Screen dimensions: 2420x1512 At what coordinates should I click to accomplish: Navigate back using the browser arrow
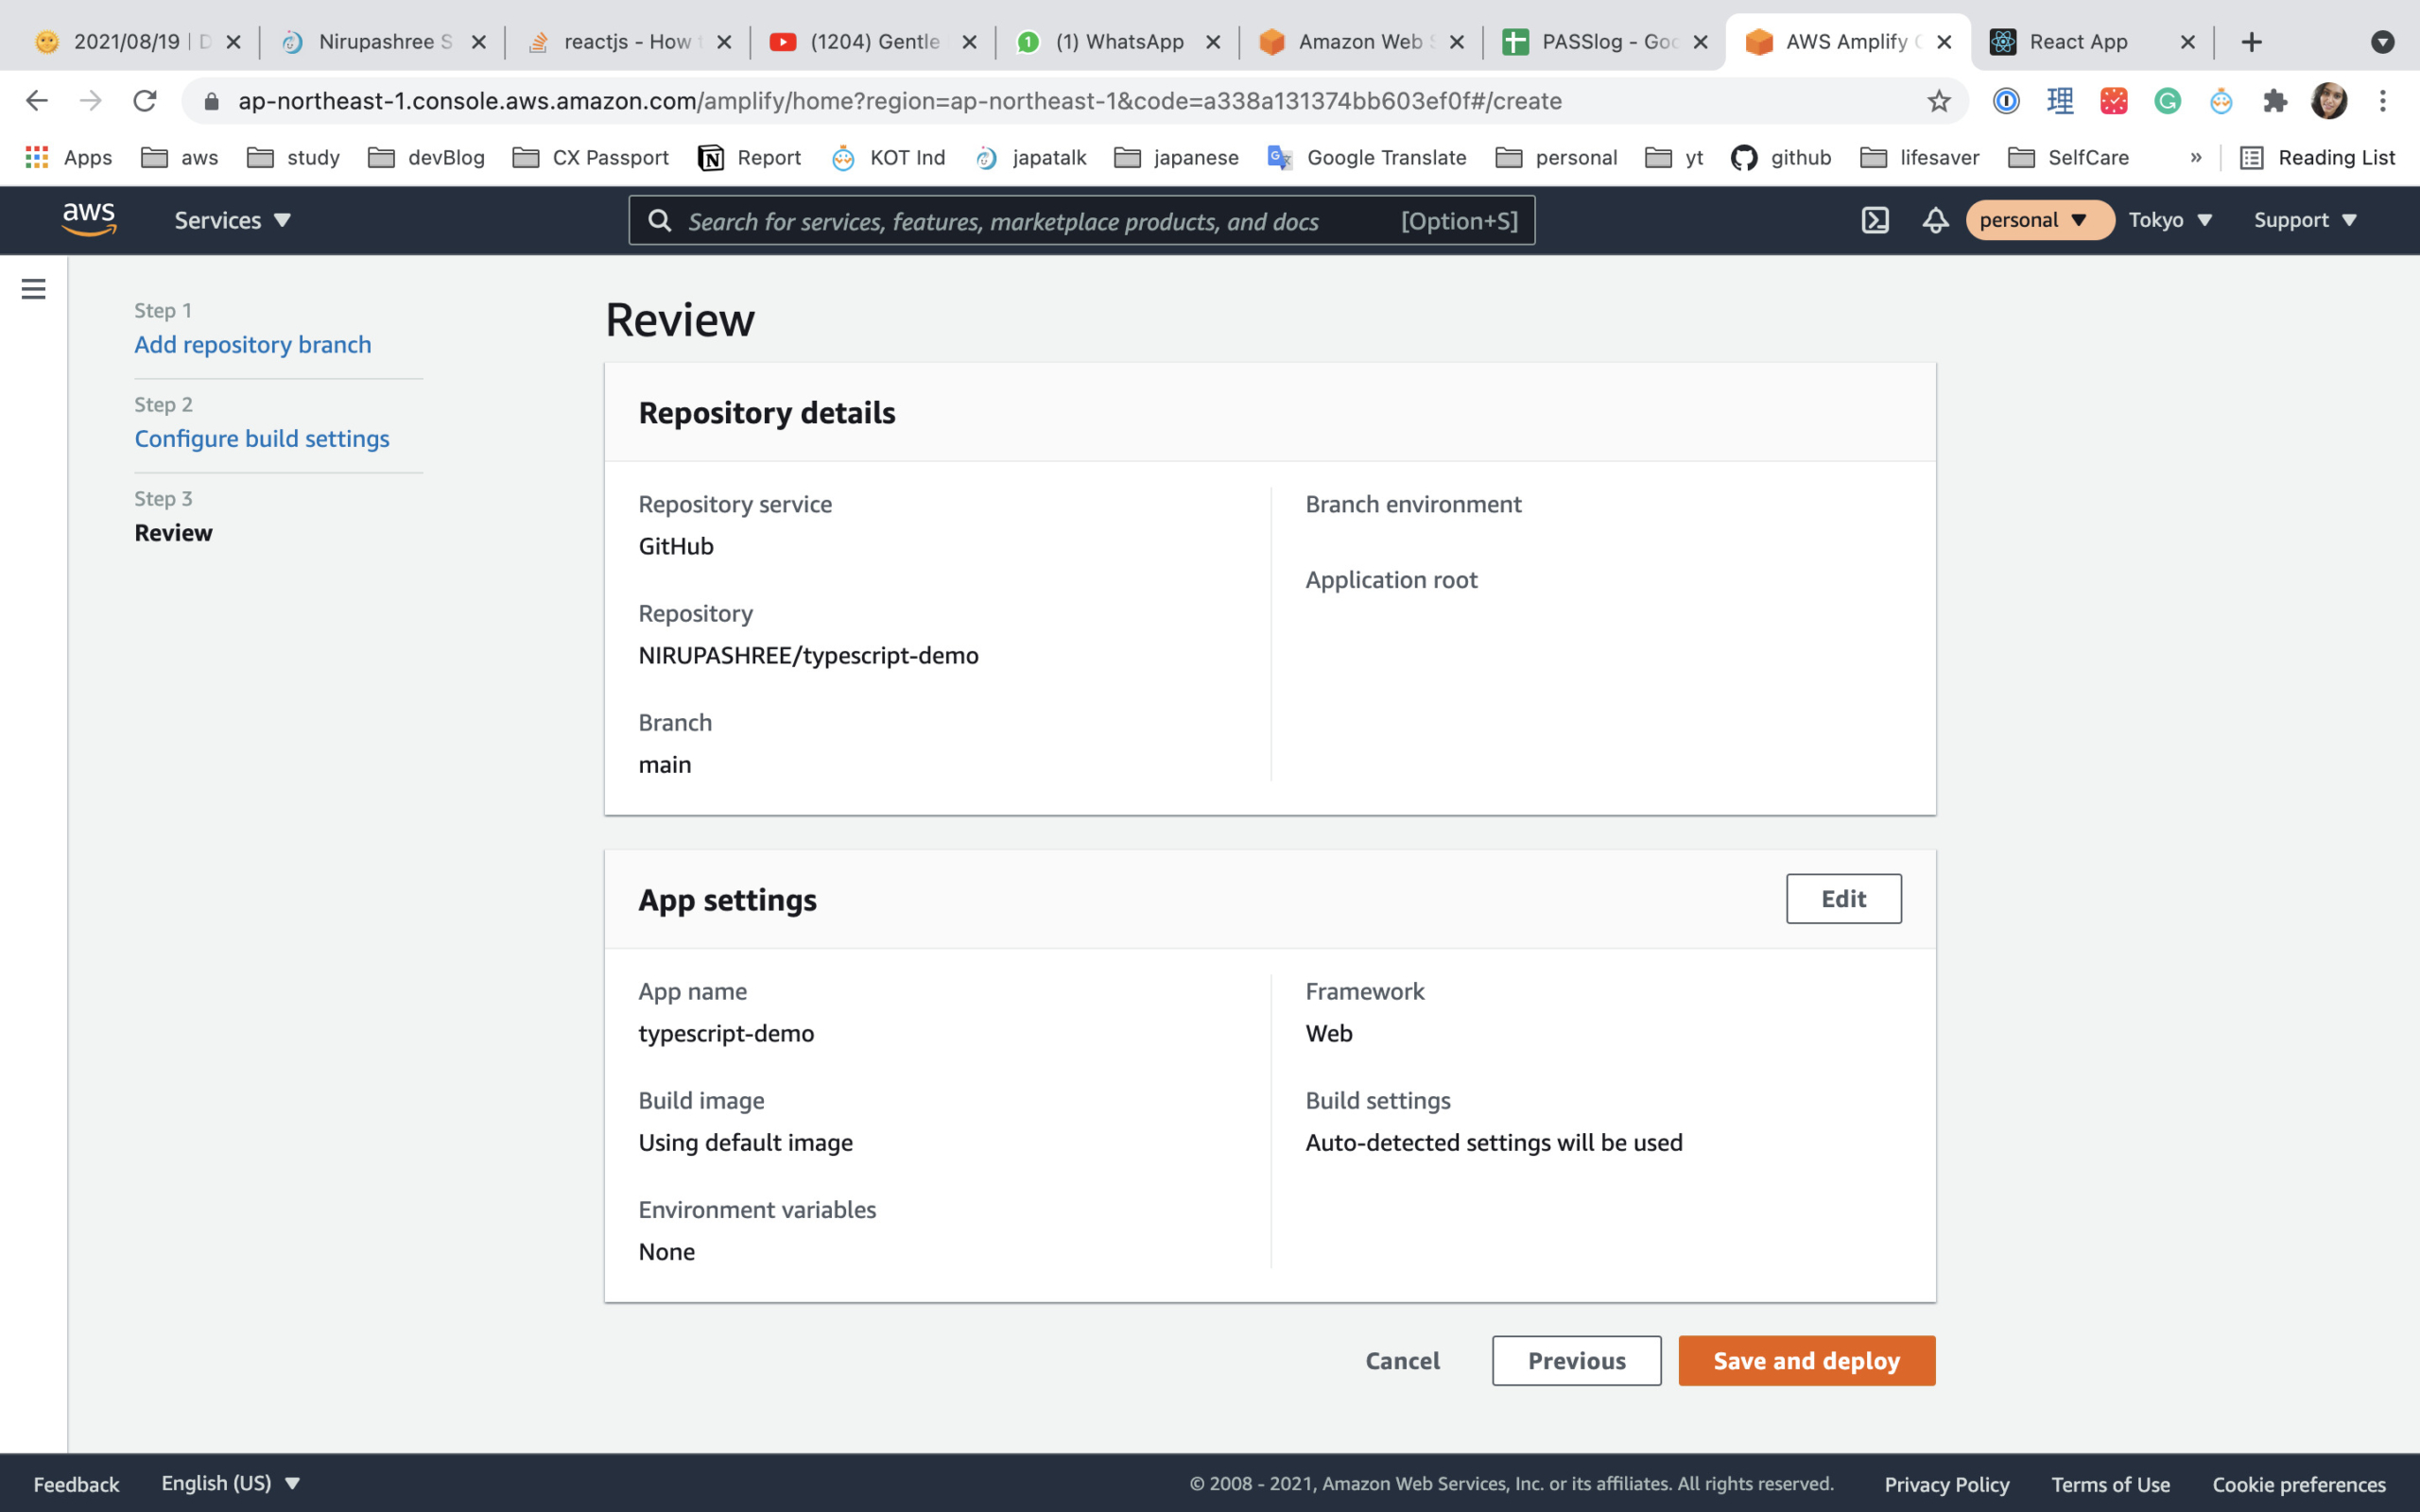point(36,100)
